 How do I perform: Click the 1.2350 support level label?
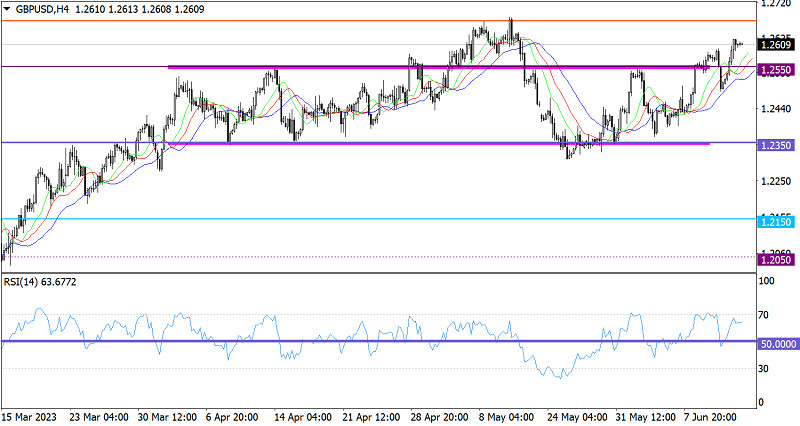pos(776,145)
